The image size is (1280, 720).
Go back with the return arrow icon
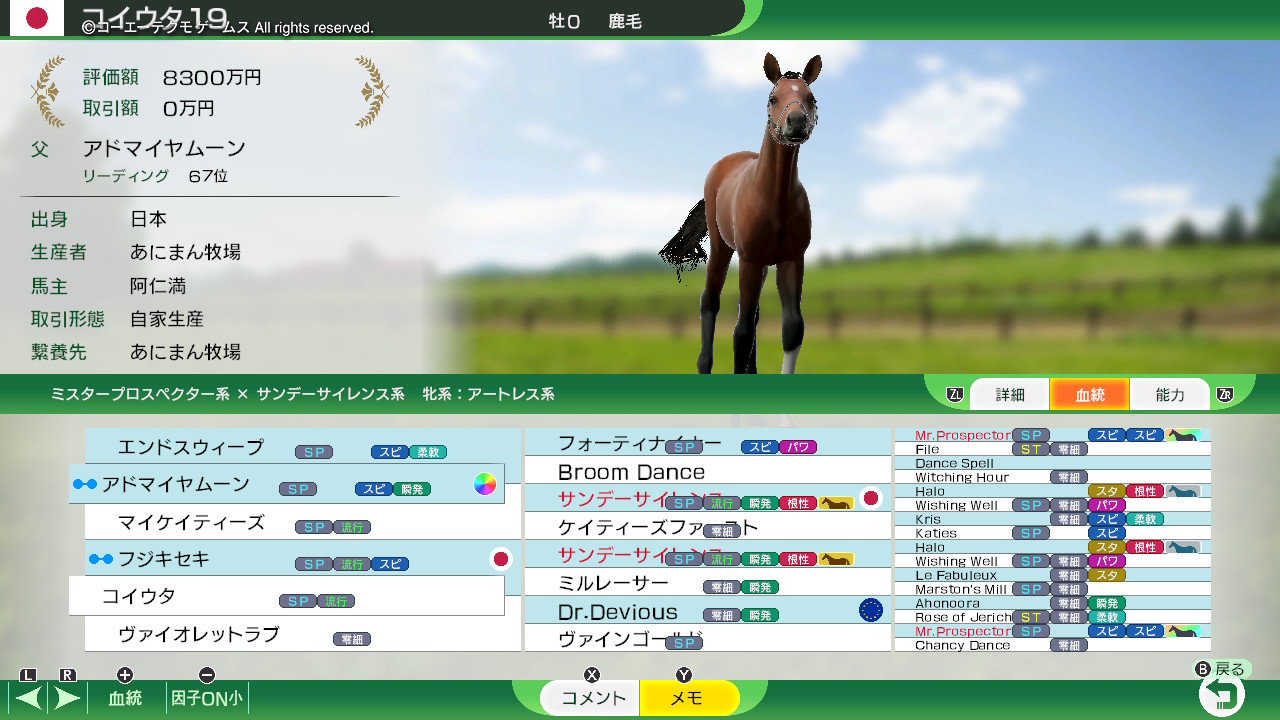point(1222,693)
